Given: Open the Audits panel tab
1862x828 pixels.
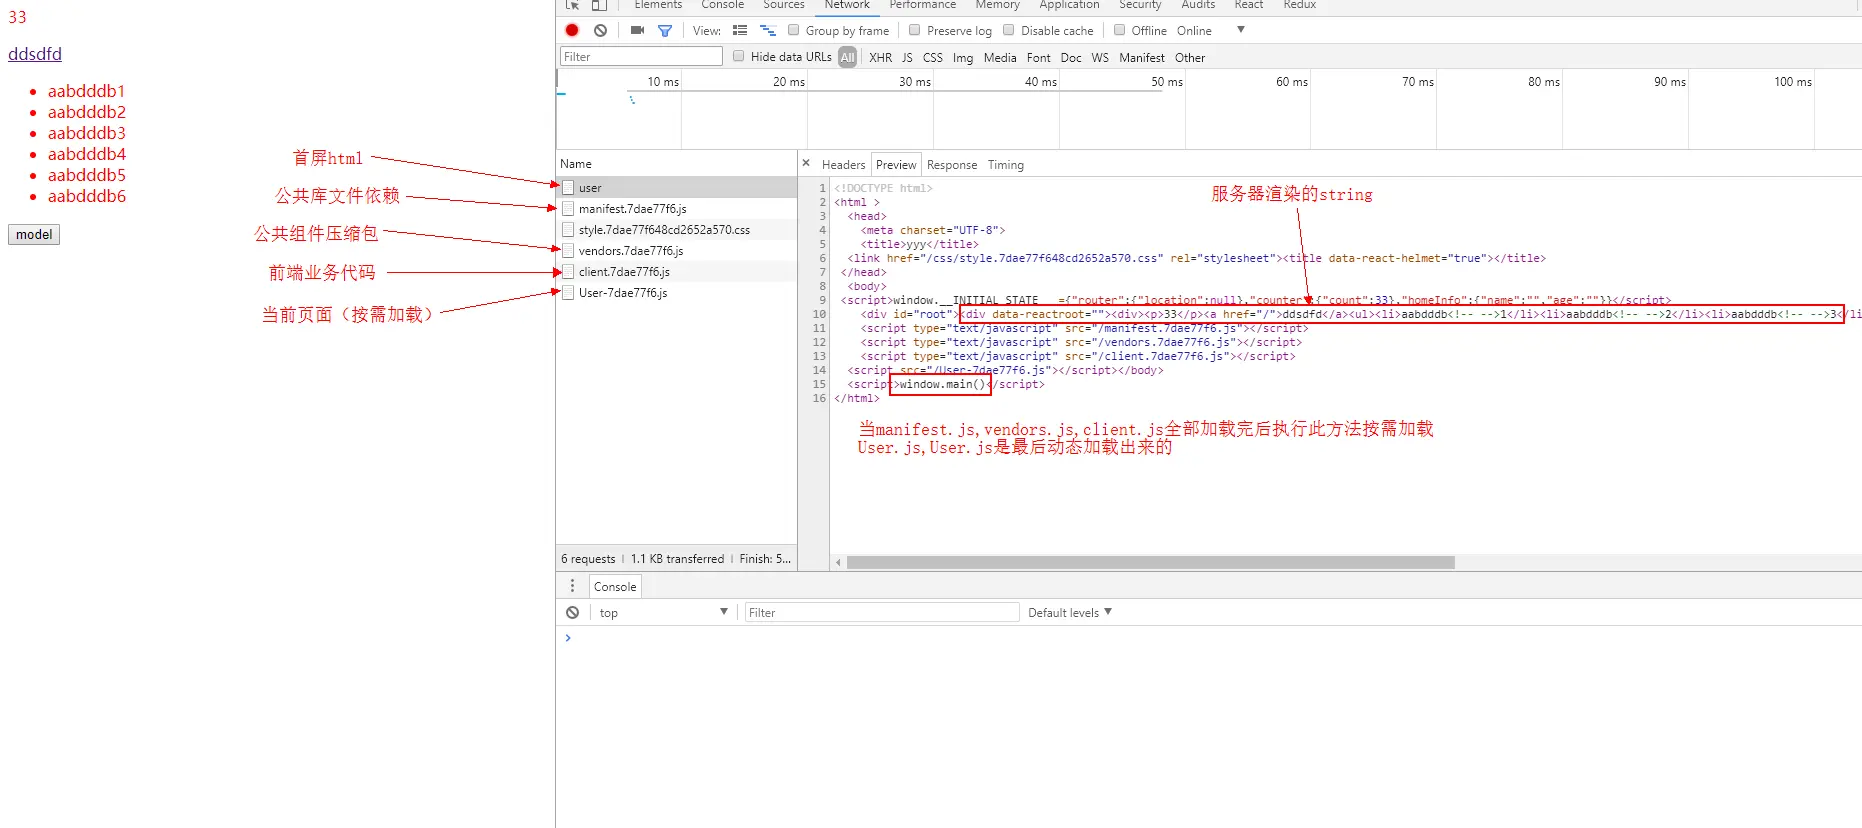Looking at the screenshot, I should coord(1198,5).
